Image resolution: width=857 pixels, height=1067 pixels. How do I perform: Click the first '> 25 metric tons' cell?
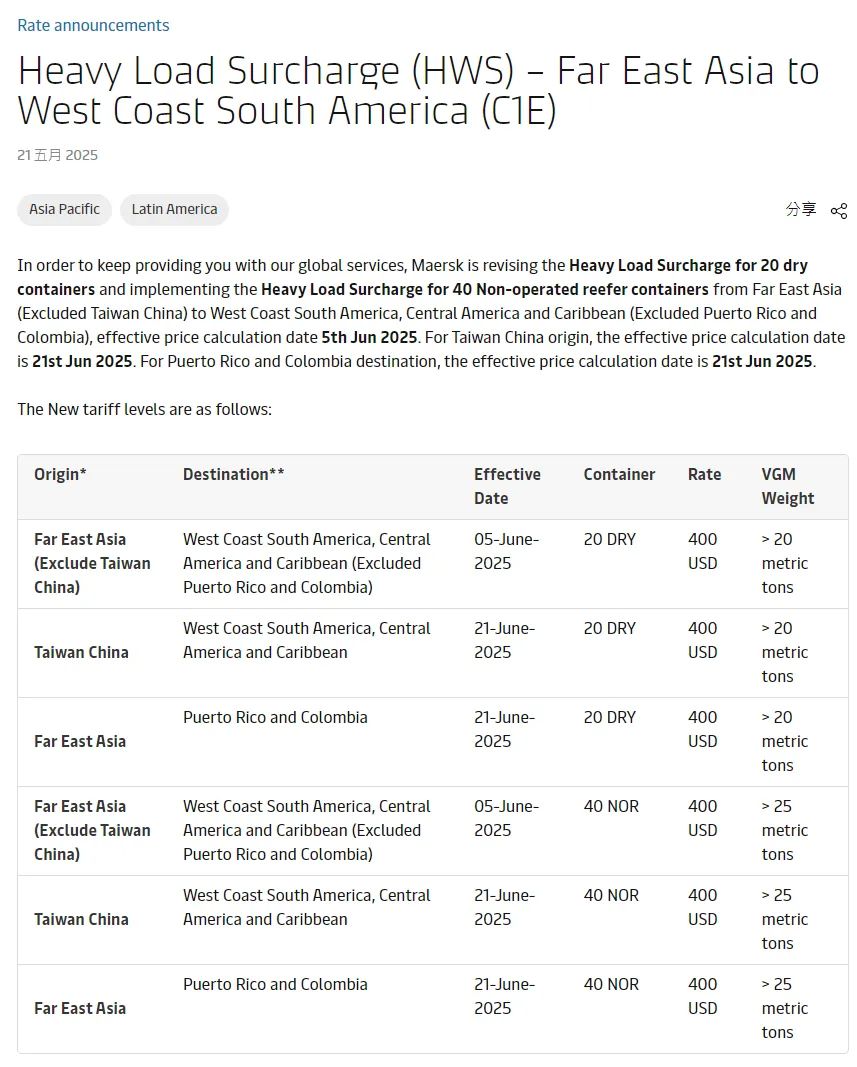[784, 830]
